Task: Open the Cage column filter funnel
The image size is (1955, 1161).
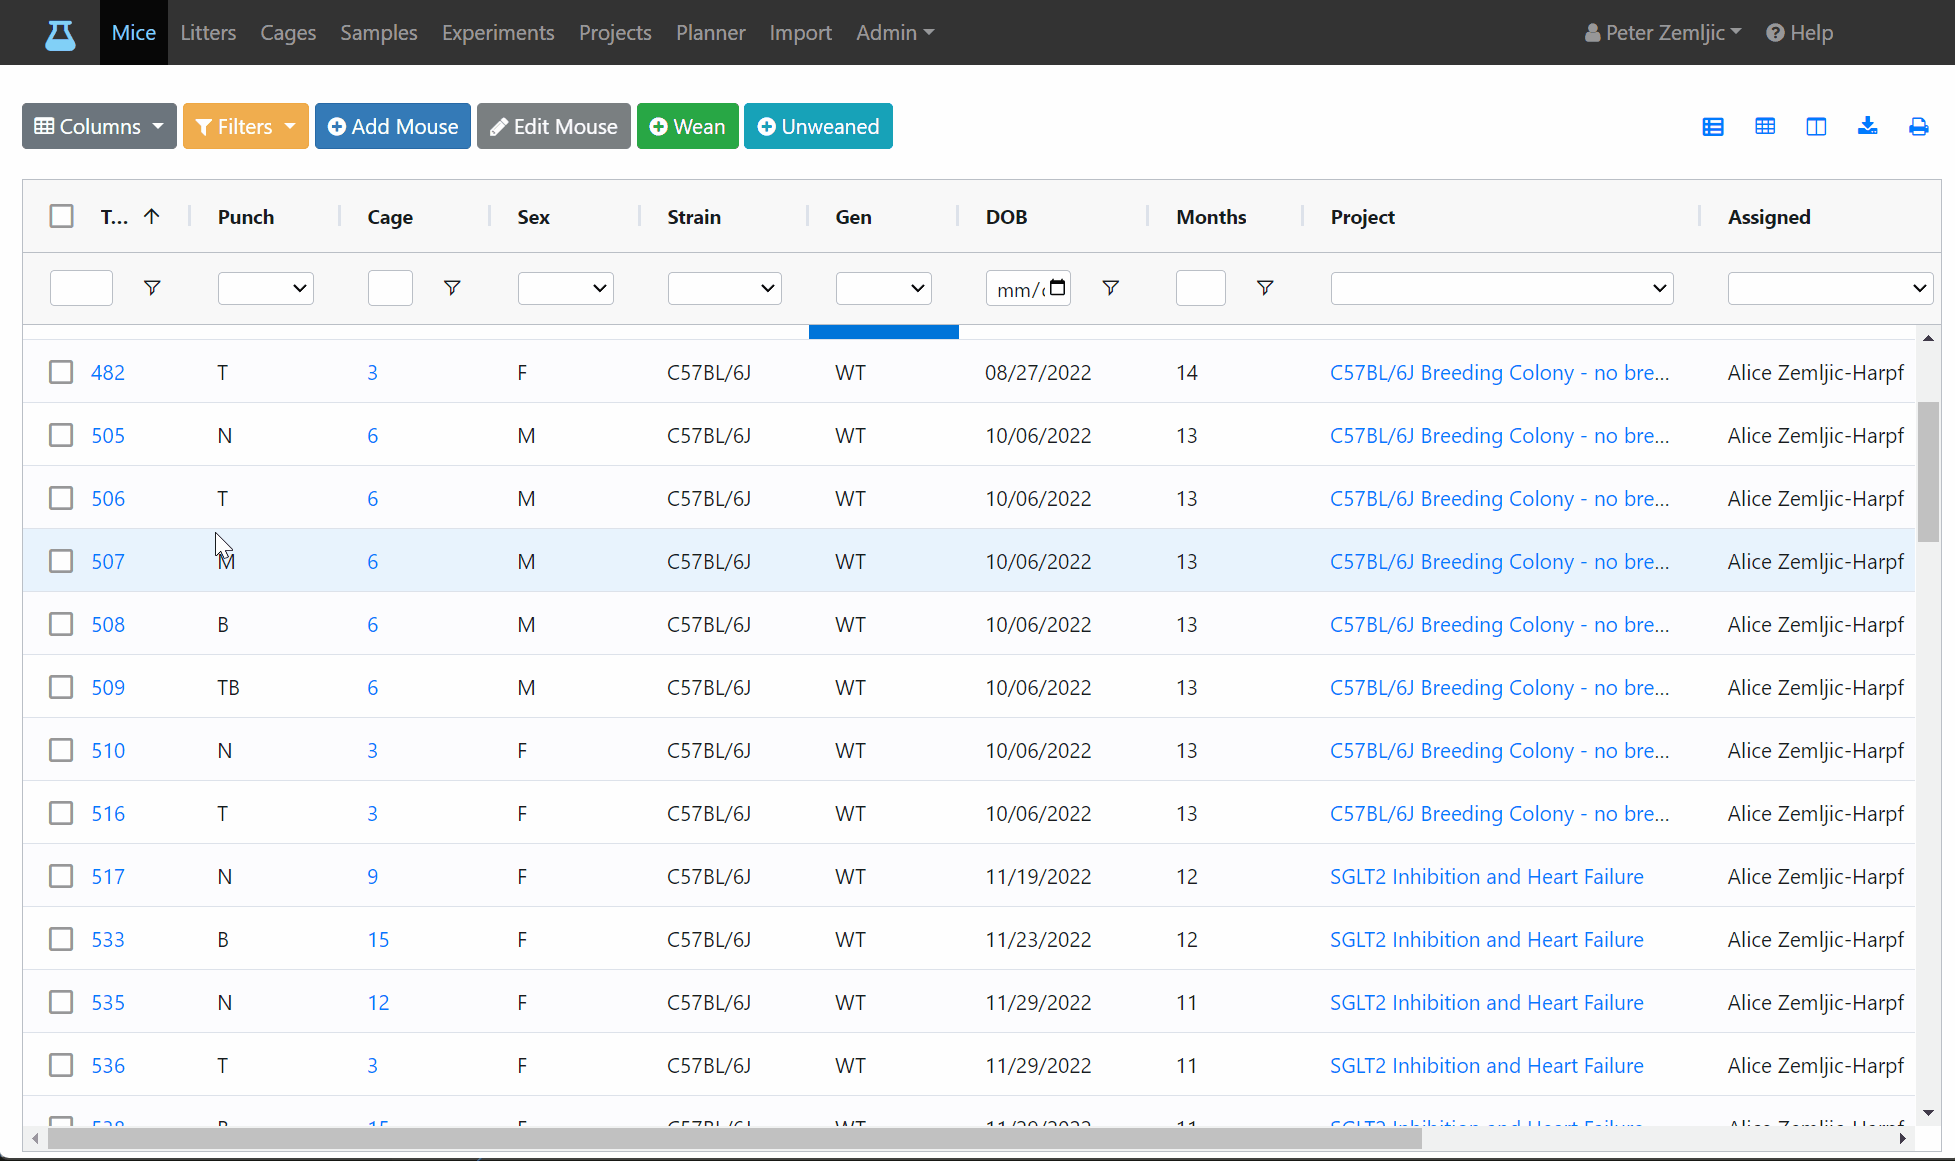Action: coord(452,288)
